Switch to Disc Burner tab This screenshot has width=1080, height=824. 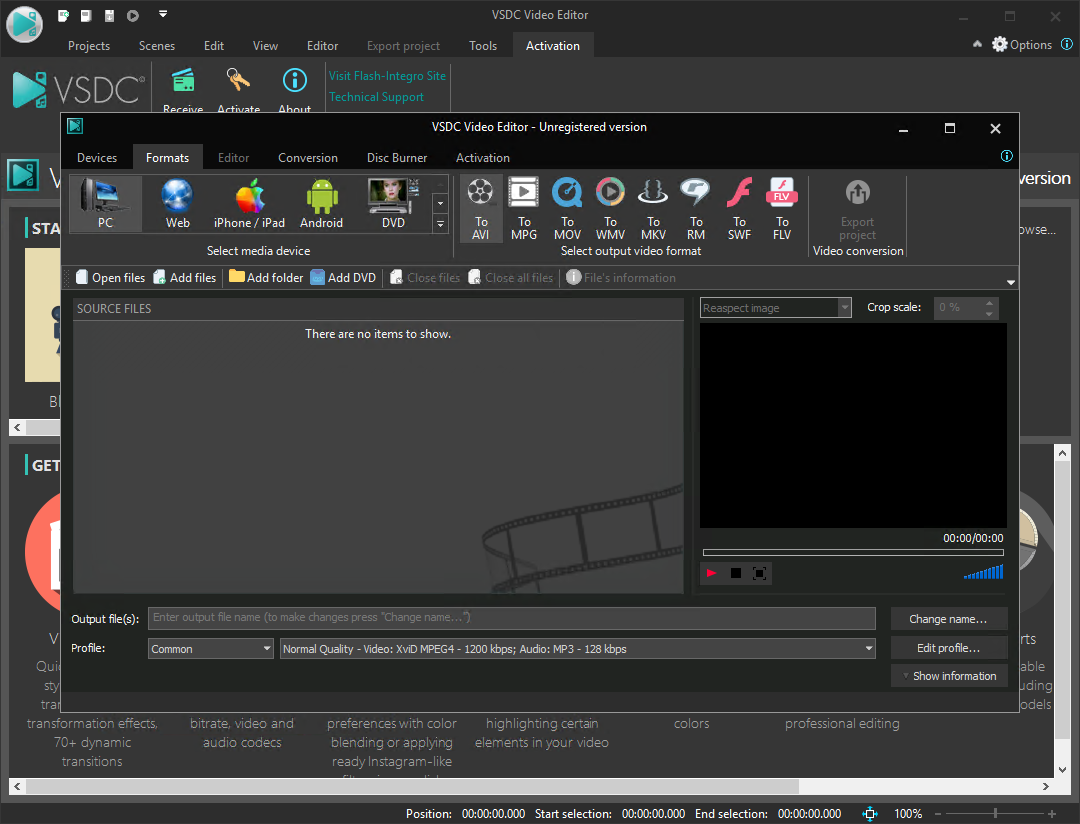click(x=397, y=158)
